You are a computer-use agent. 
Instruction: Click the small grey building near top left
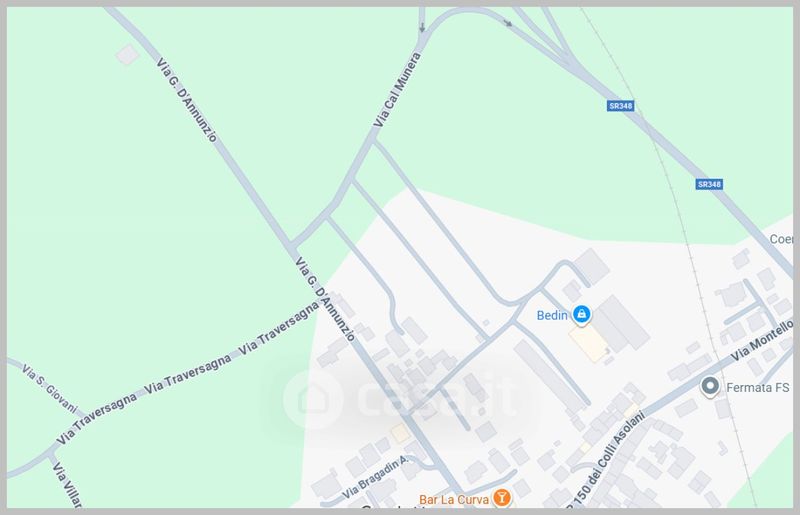[x=127, y=55]
